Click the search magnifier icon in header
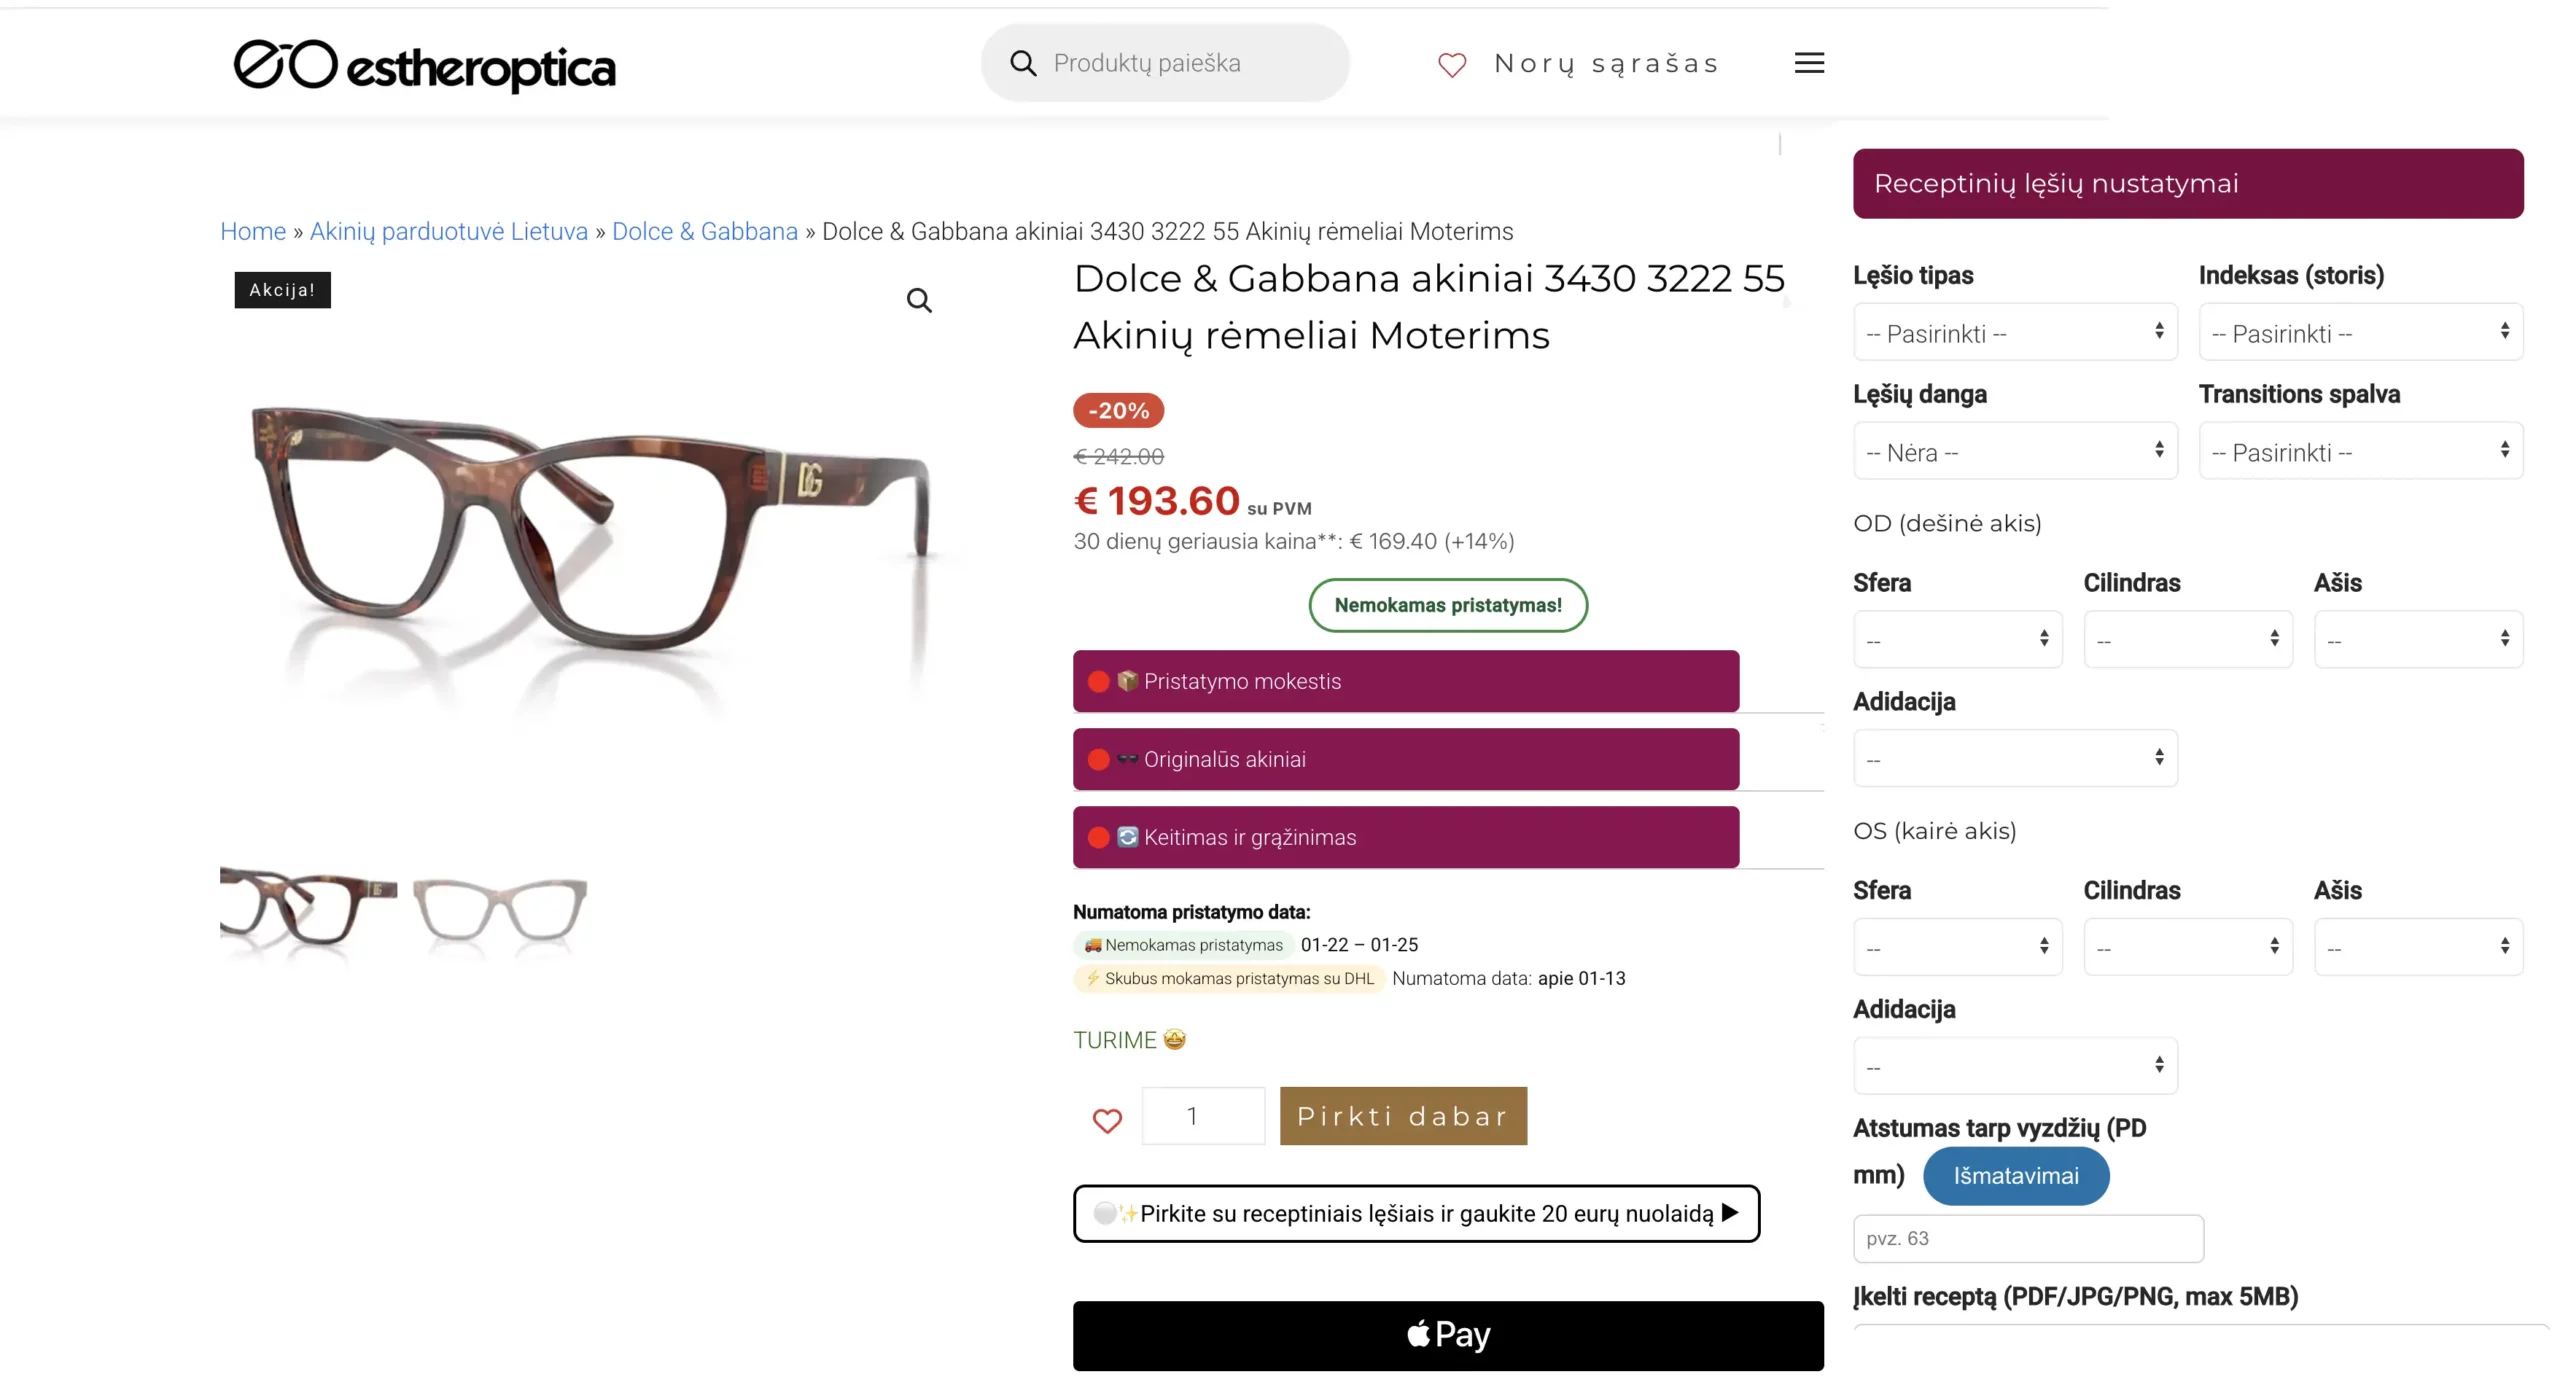The image size is (2560, 1385). [1023, 63]
